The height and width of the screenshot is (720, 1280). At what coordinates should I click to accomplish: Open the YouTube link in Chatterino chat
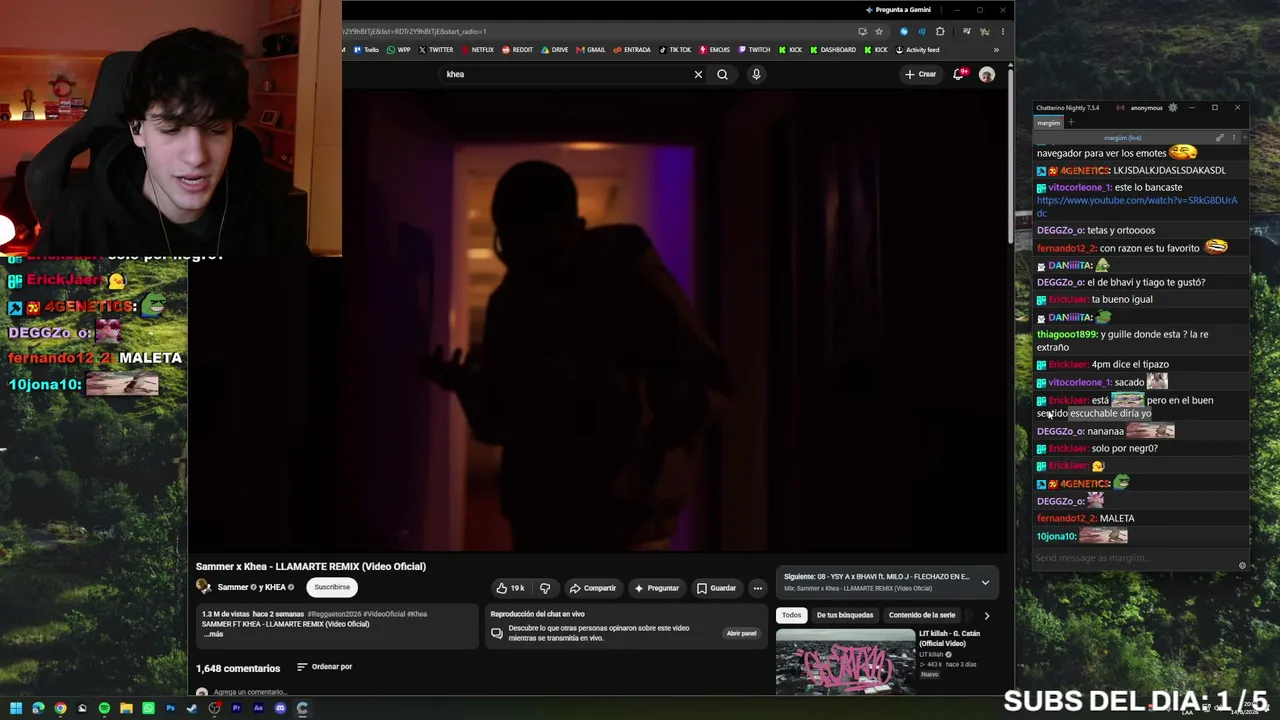[1137, 206]
